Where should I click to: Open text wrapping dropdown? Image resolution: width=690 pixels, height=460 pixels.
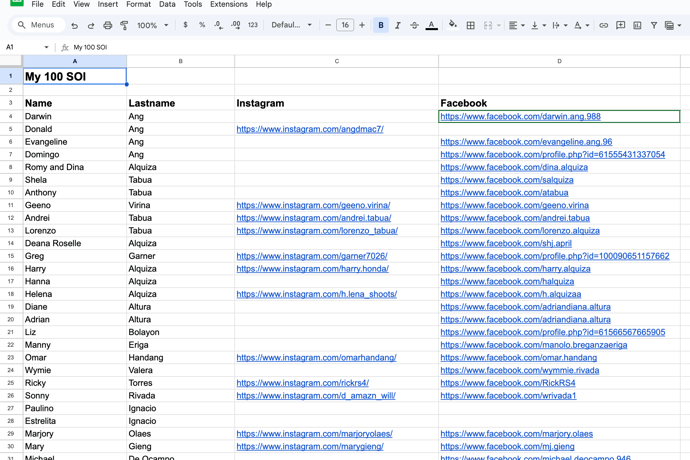[559, 26]
